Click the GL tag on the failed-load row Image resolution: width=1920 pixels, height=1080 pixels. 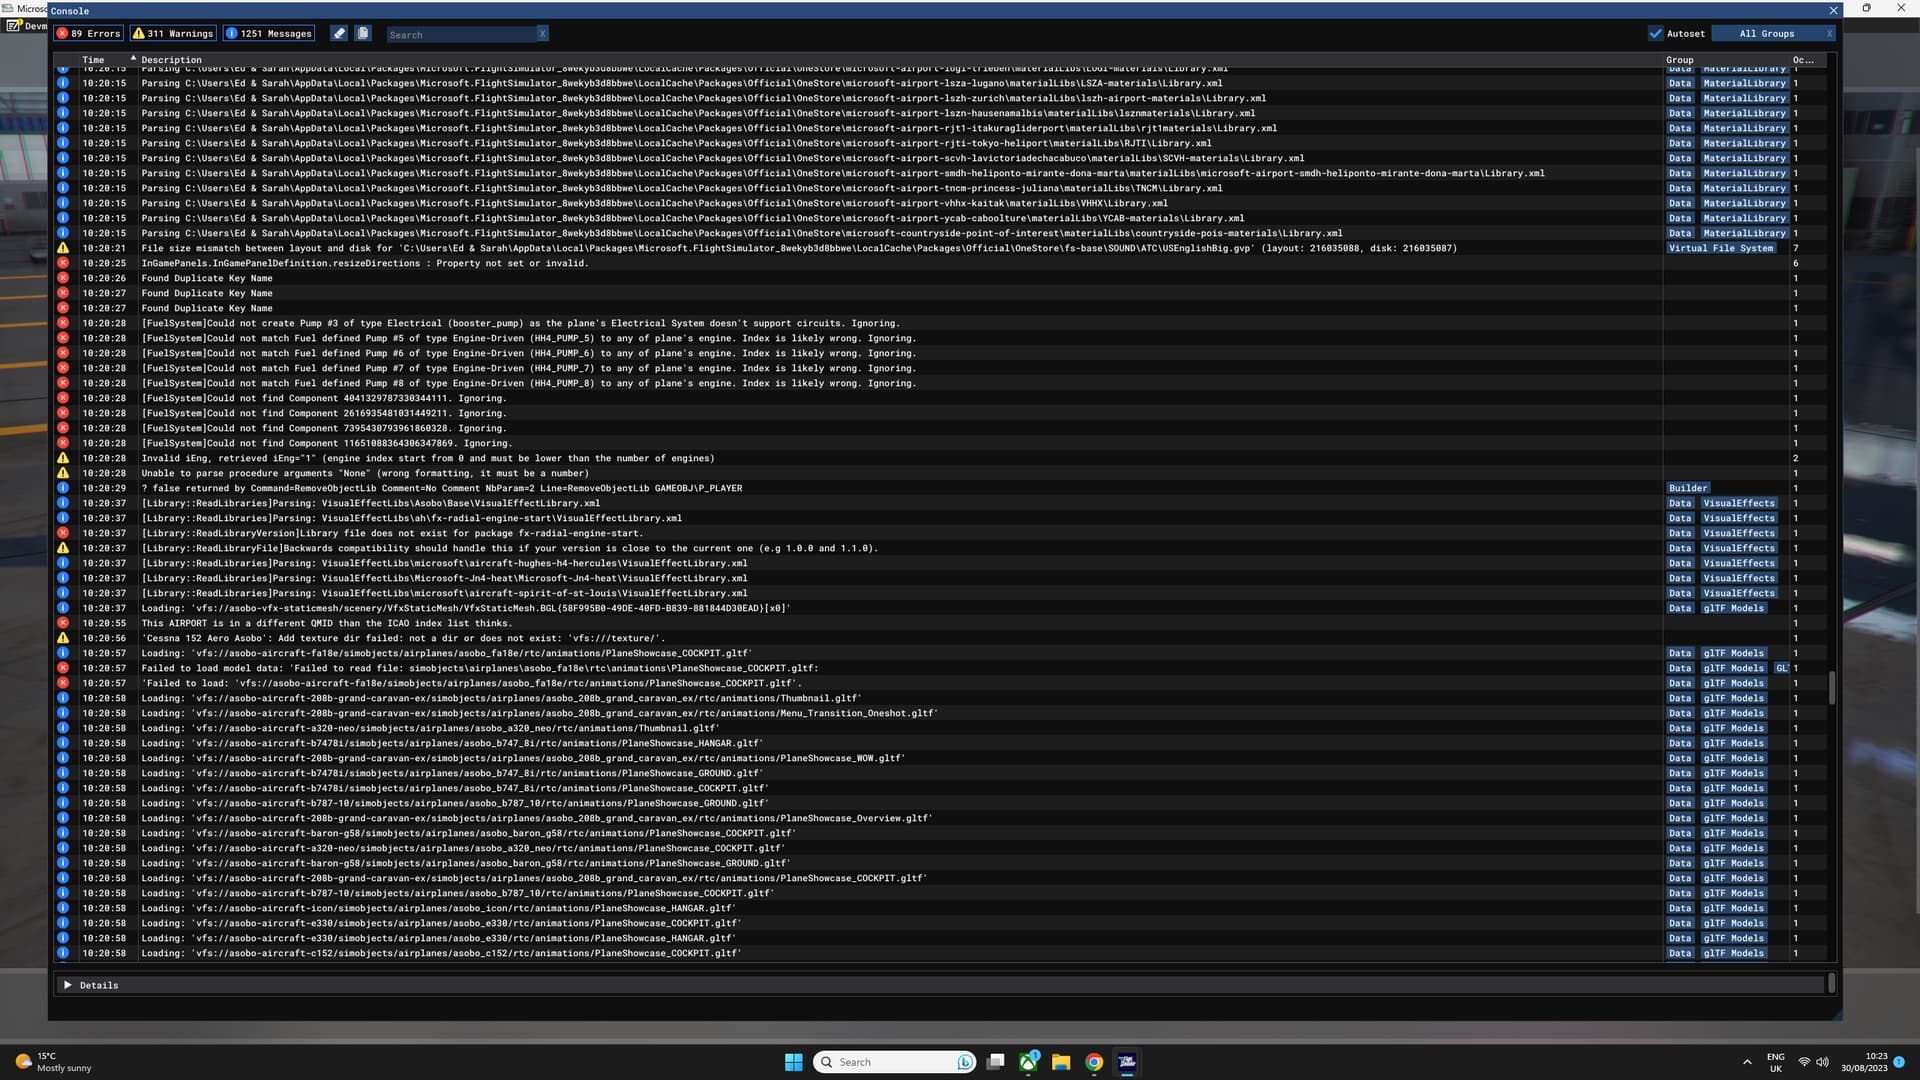coord(1781,668)
